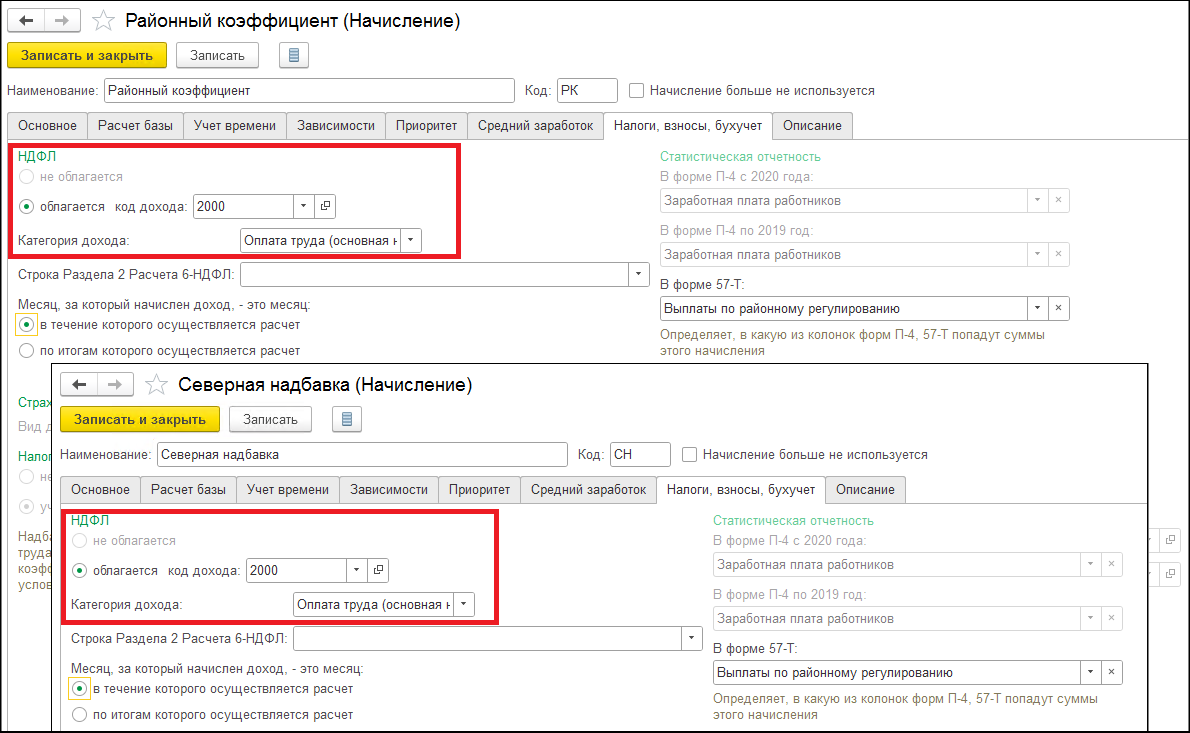Click the Записать button in Районный коэффициент

(x=217, y=55)
